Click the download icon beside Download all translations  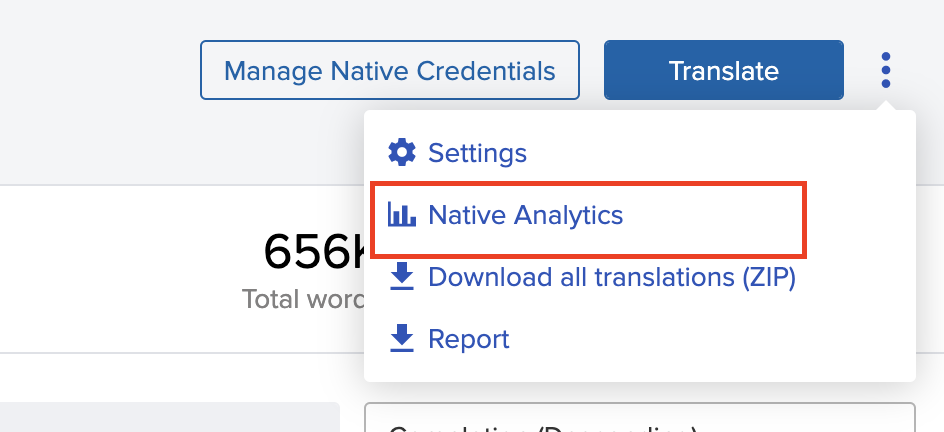pos(402,277)
